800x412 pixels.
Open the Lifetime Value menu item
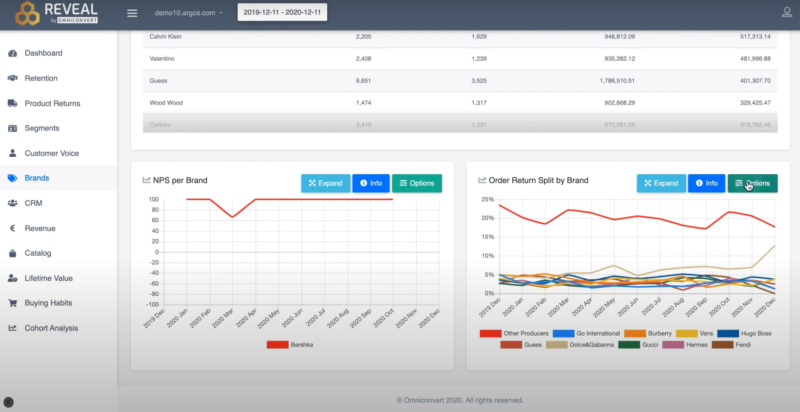[48, 278]
